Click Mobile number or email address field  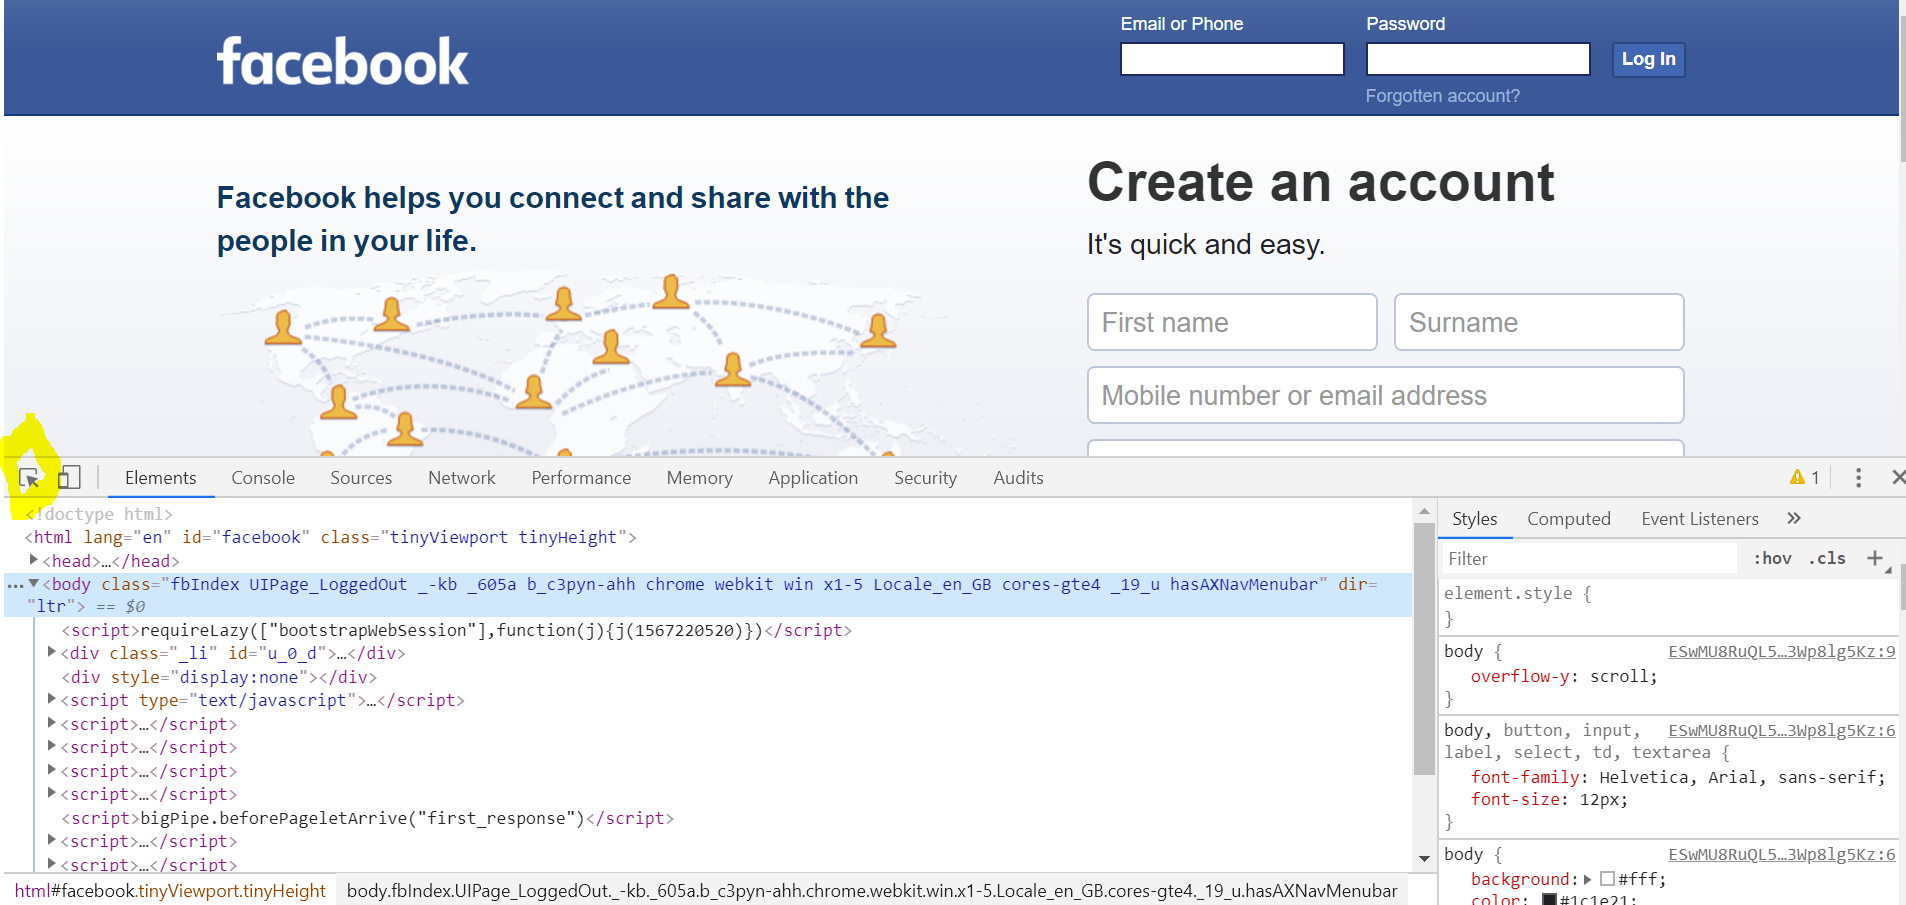pos(1385,395)
